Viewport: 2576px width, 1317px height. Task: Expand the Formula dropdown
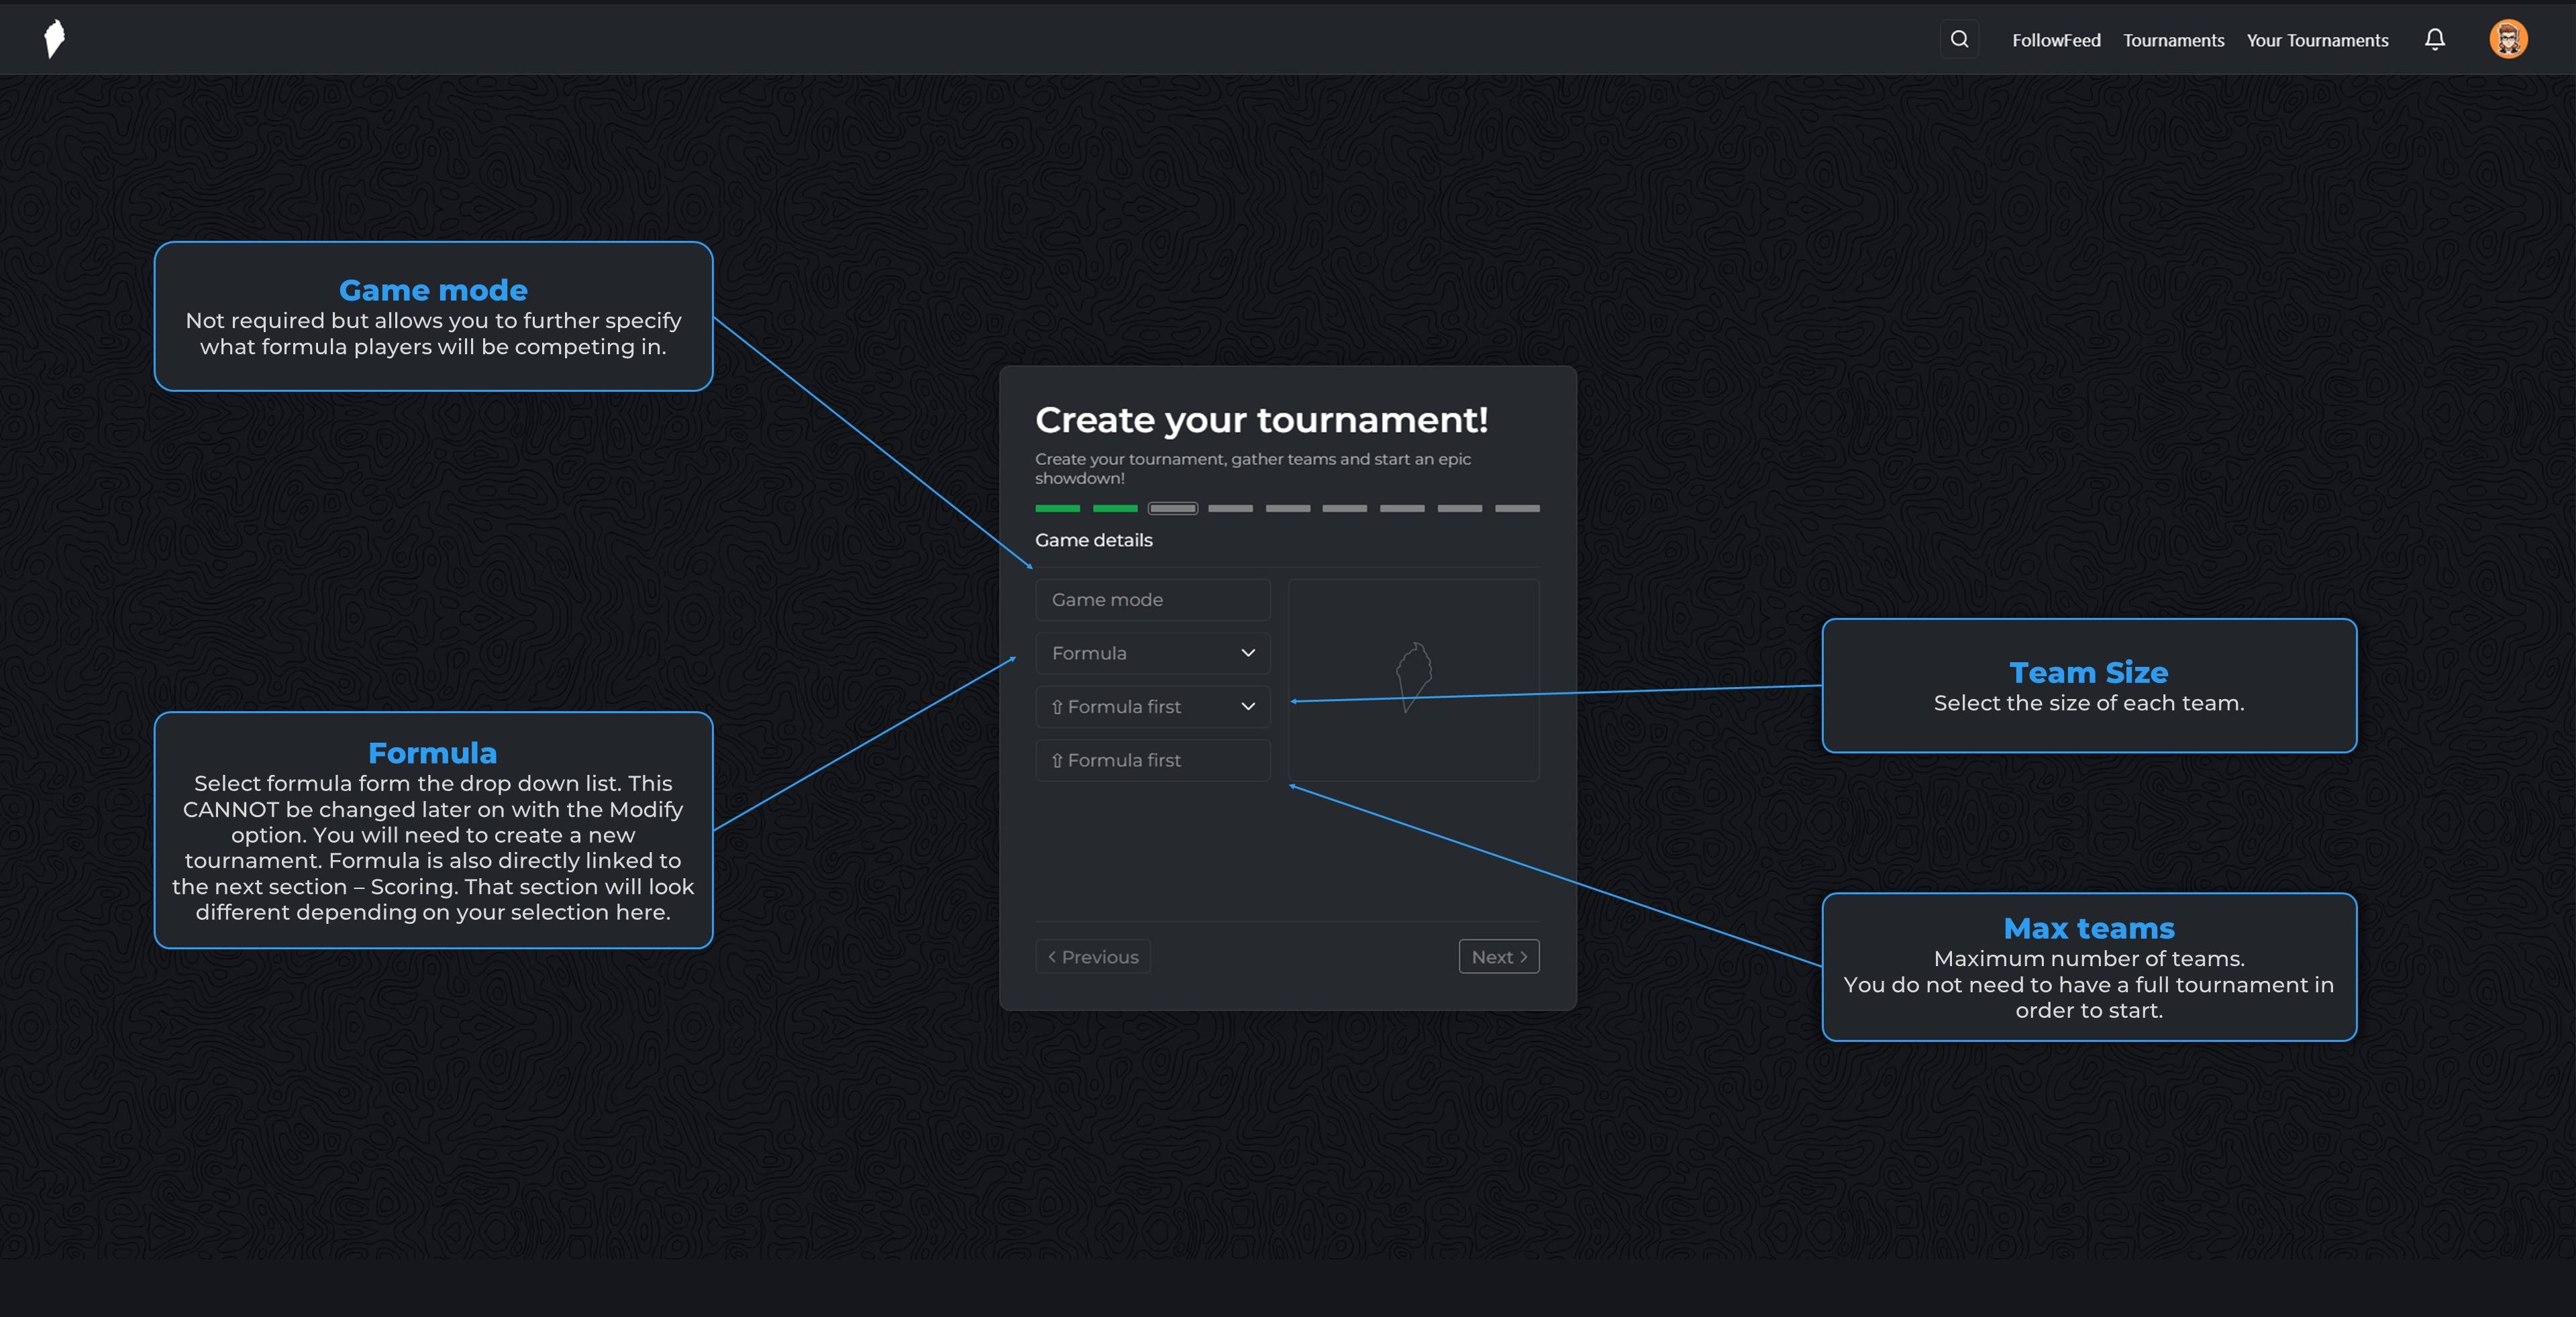click(x=1152, y=653)
